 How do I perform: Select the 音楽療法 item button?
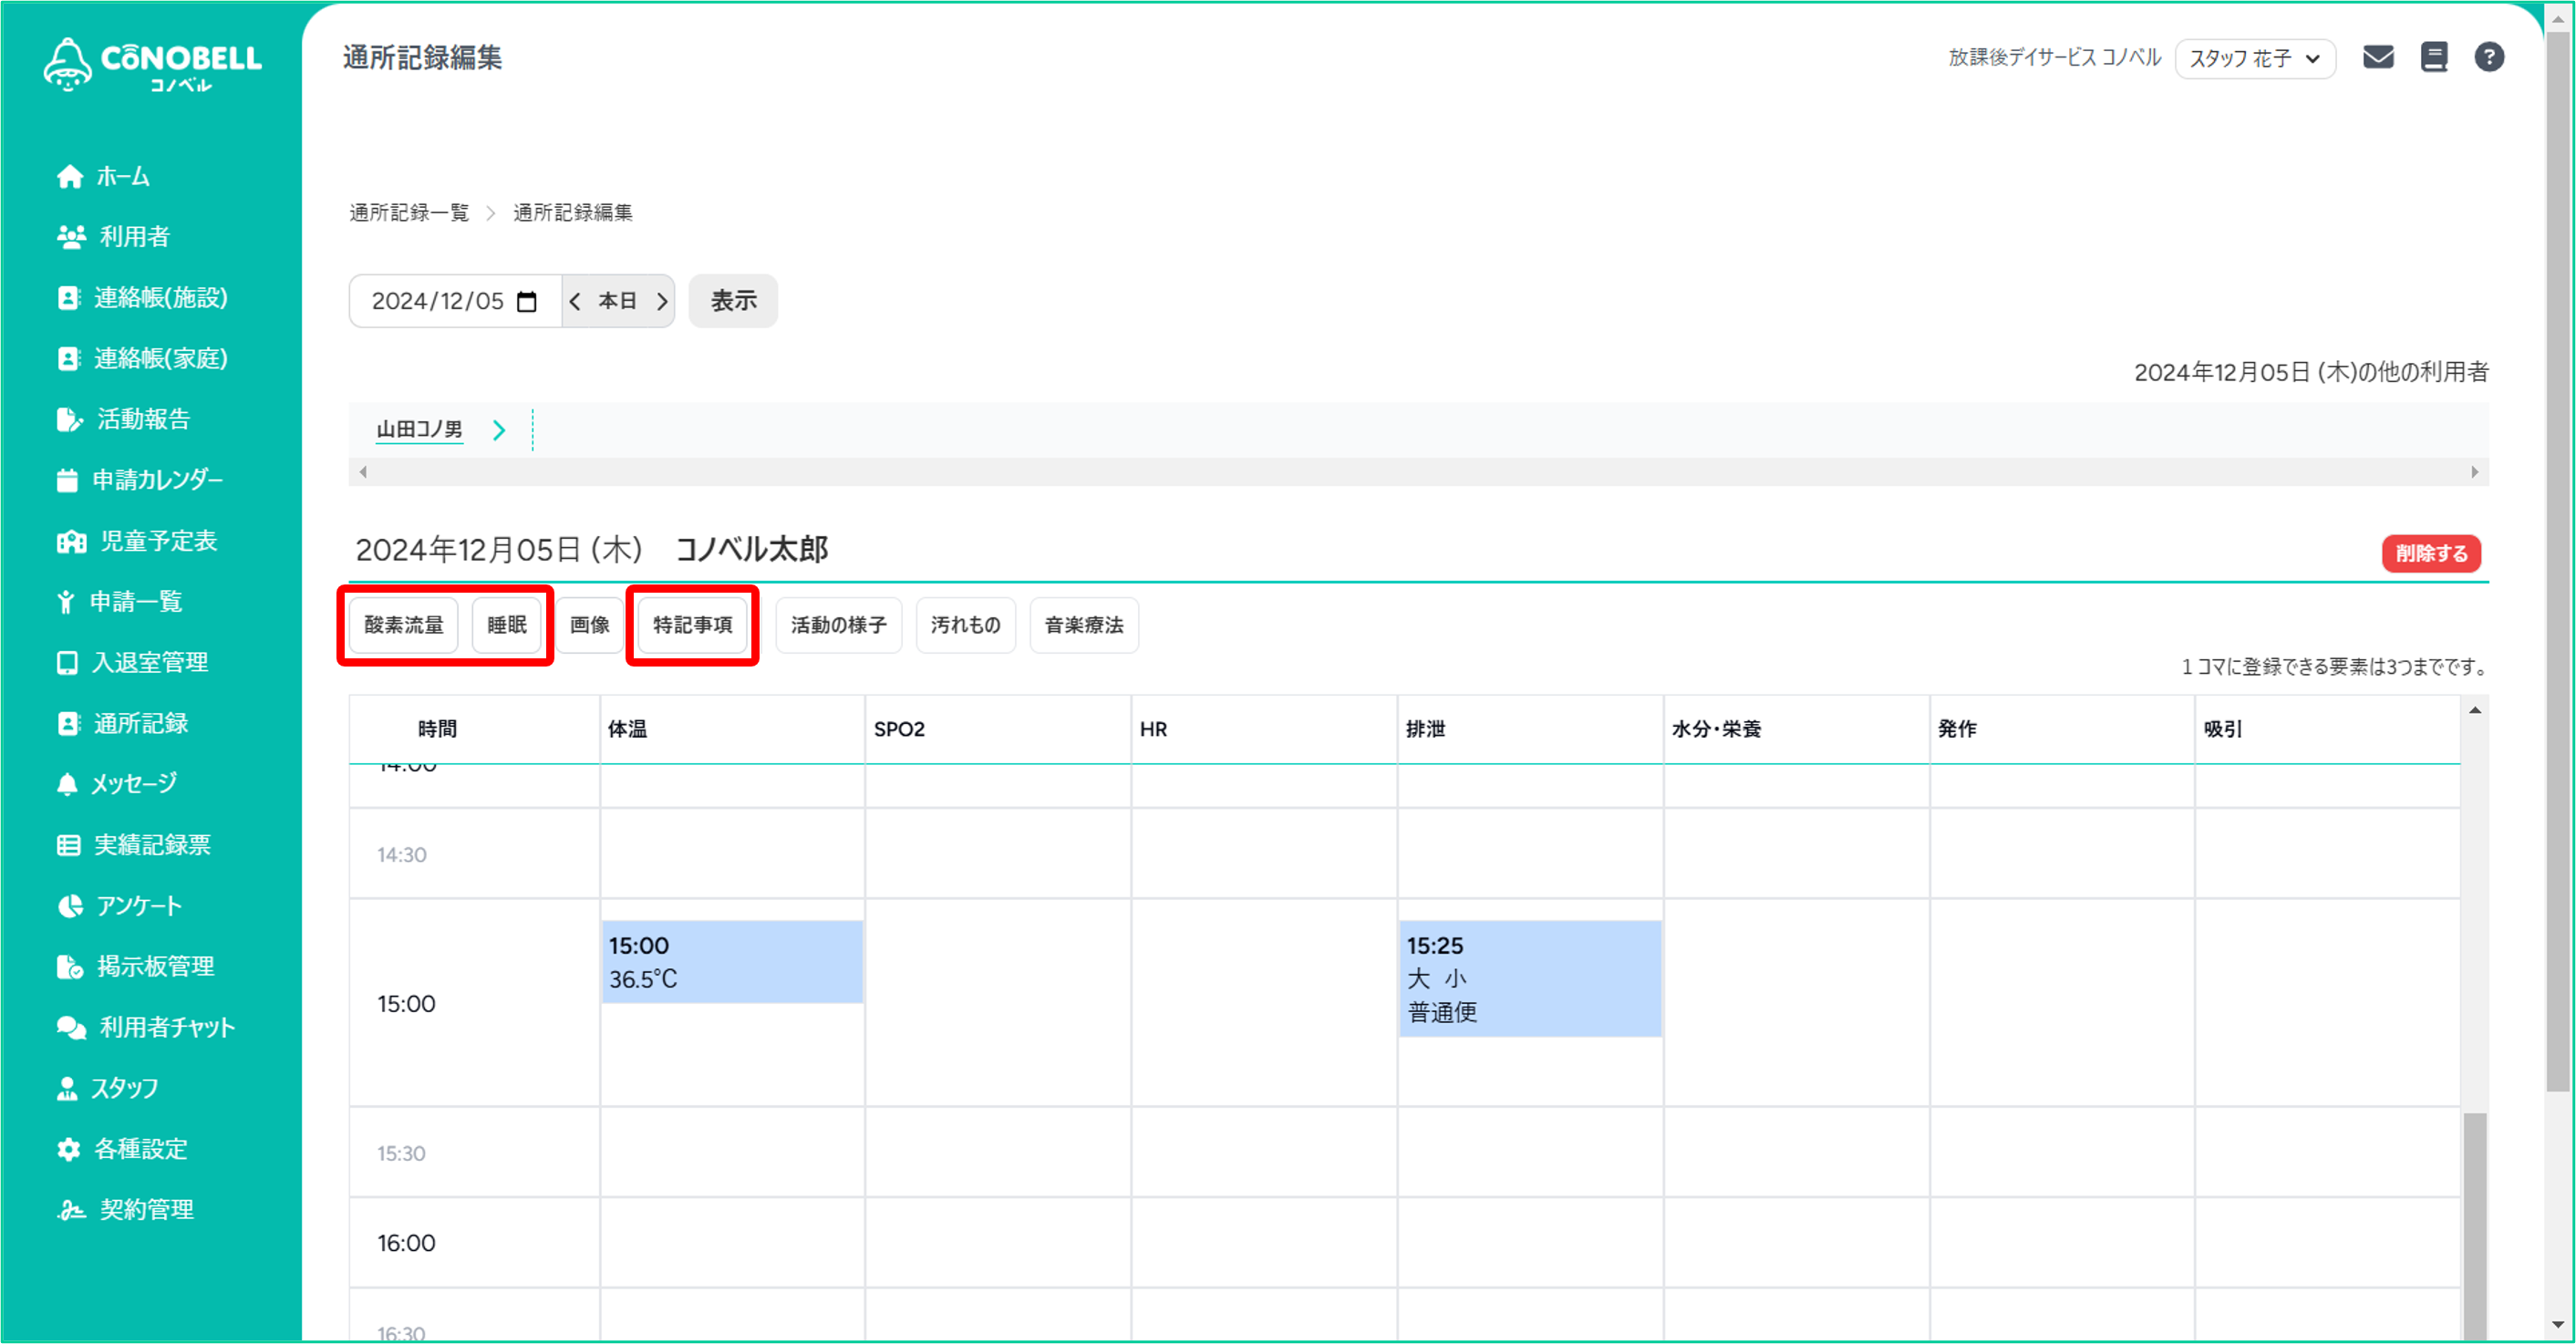tap(1084, 625)
